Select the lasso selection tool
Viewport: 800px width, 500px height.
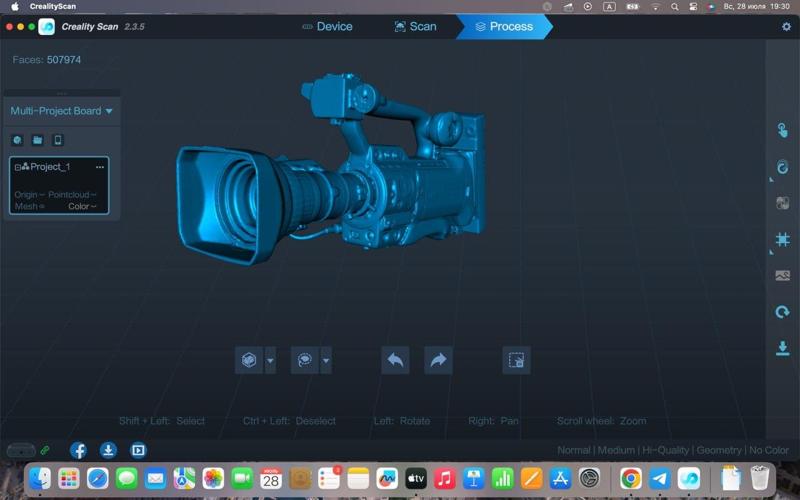point(304,361)
